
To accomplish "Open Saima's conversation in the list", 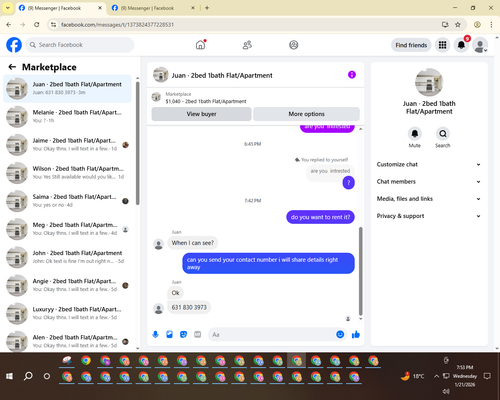I will point(68,201).
